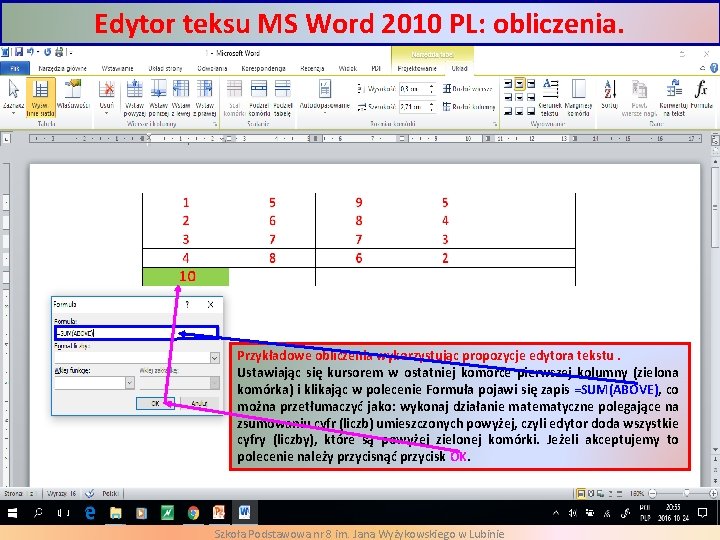Select align middle left cell alignment
The width and height of the screenshot is (720, 540).
point(508,97)
